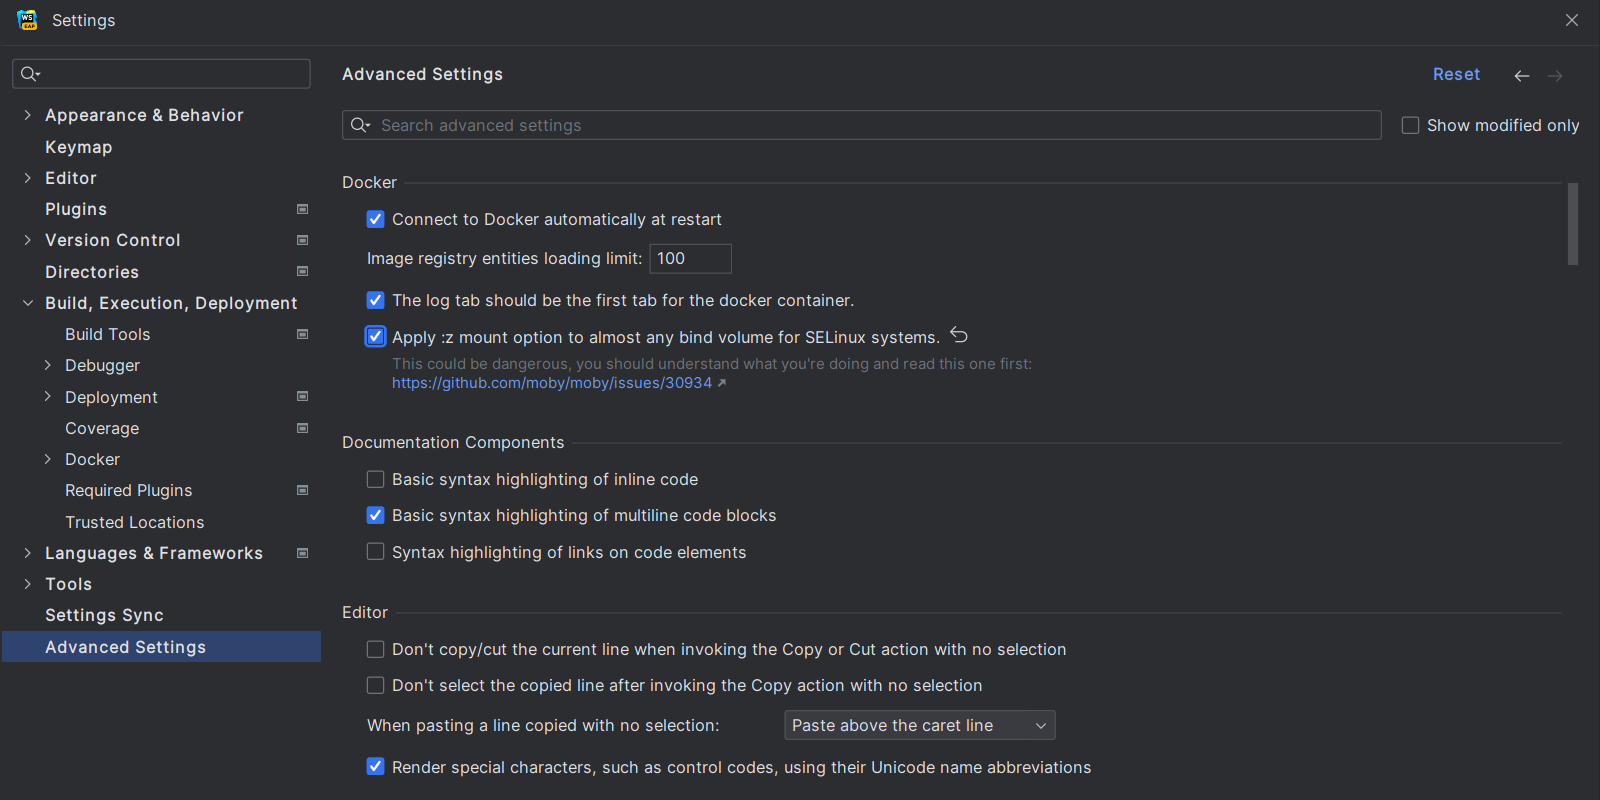This screenshot has width=1600, height=800.
Task: Collapse the Build, Execution, Deployment section
Action: coord(28,303)
